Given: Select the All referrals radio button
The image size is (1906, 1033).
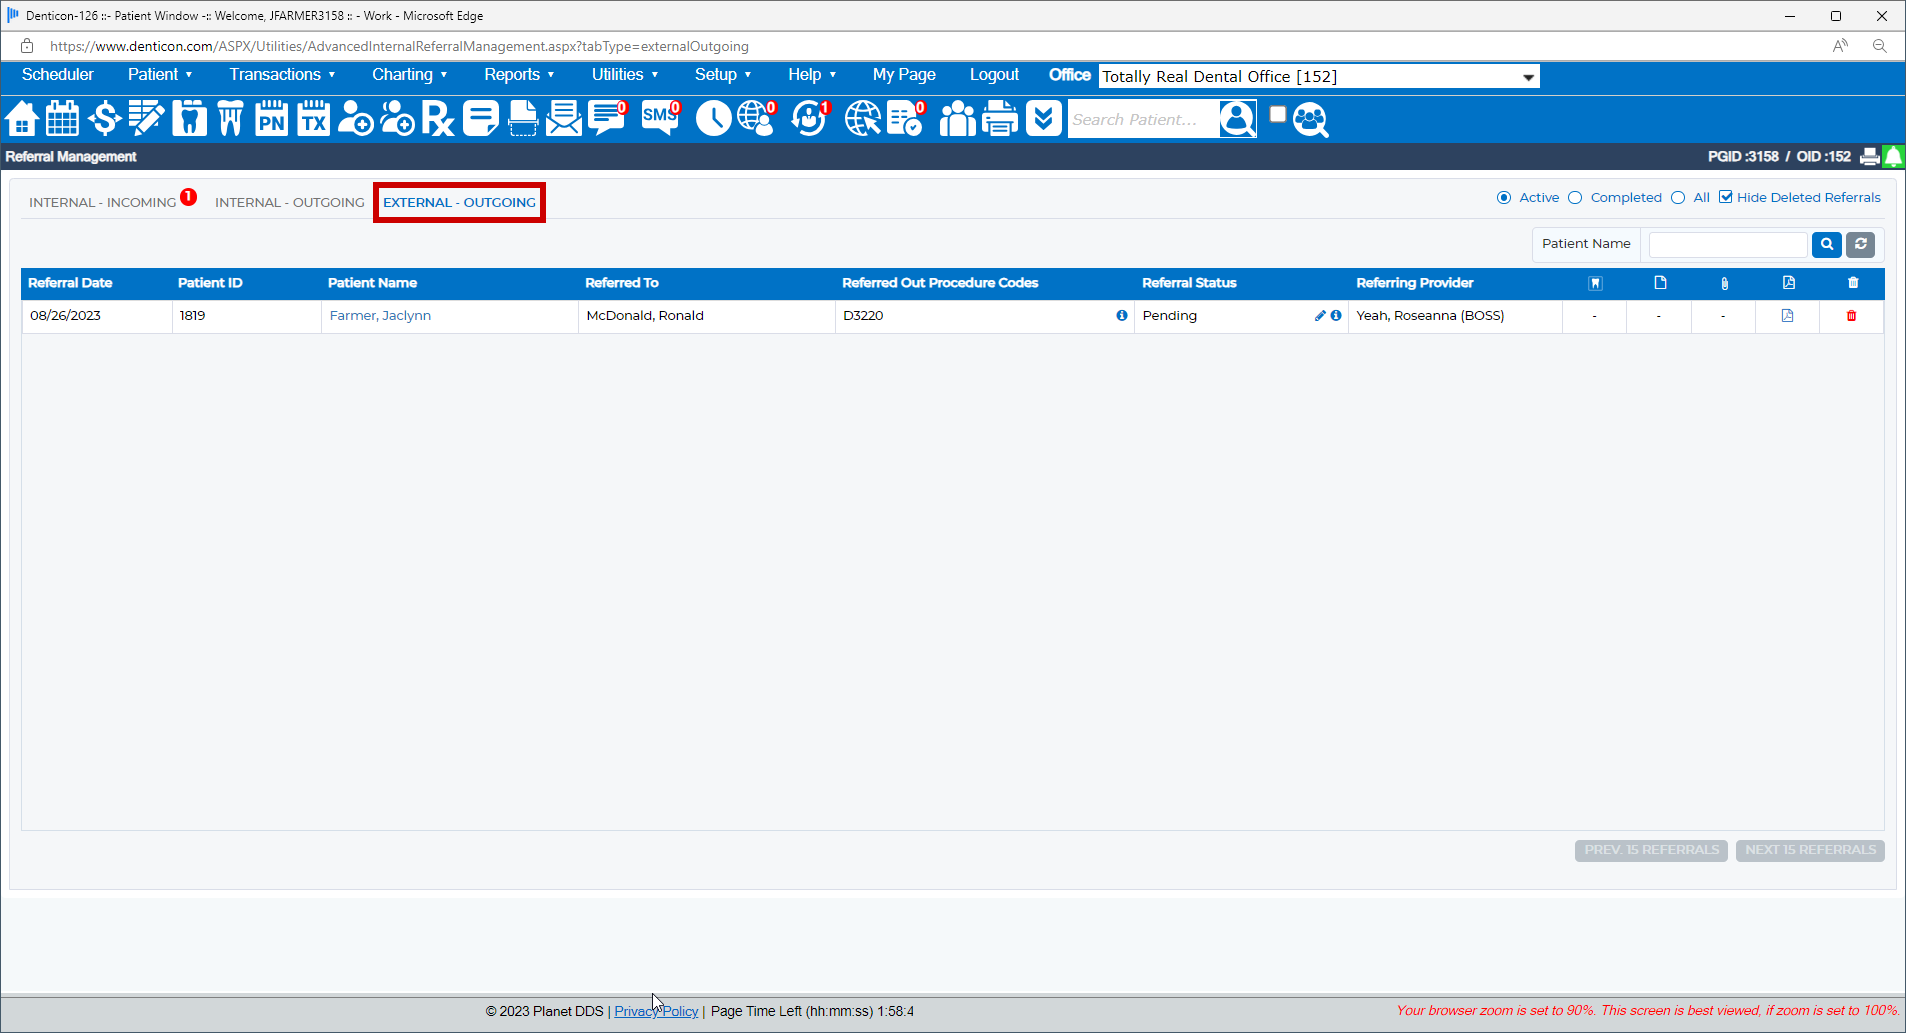Looking at the screenshot, I should tap(1680, 197).
